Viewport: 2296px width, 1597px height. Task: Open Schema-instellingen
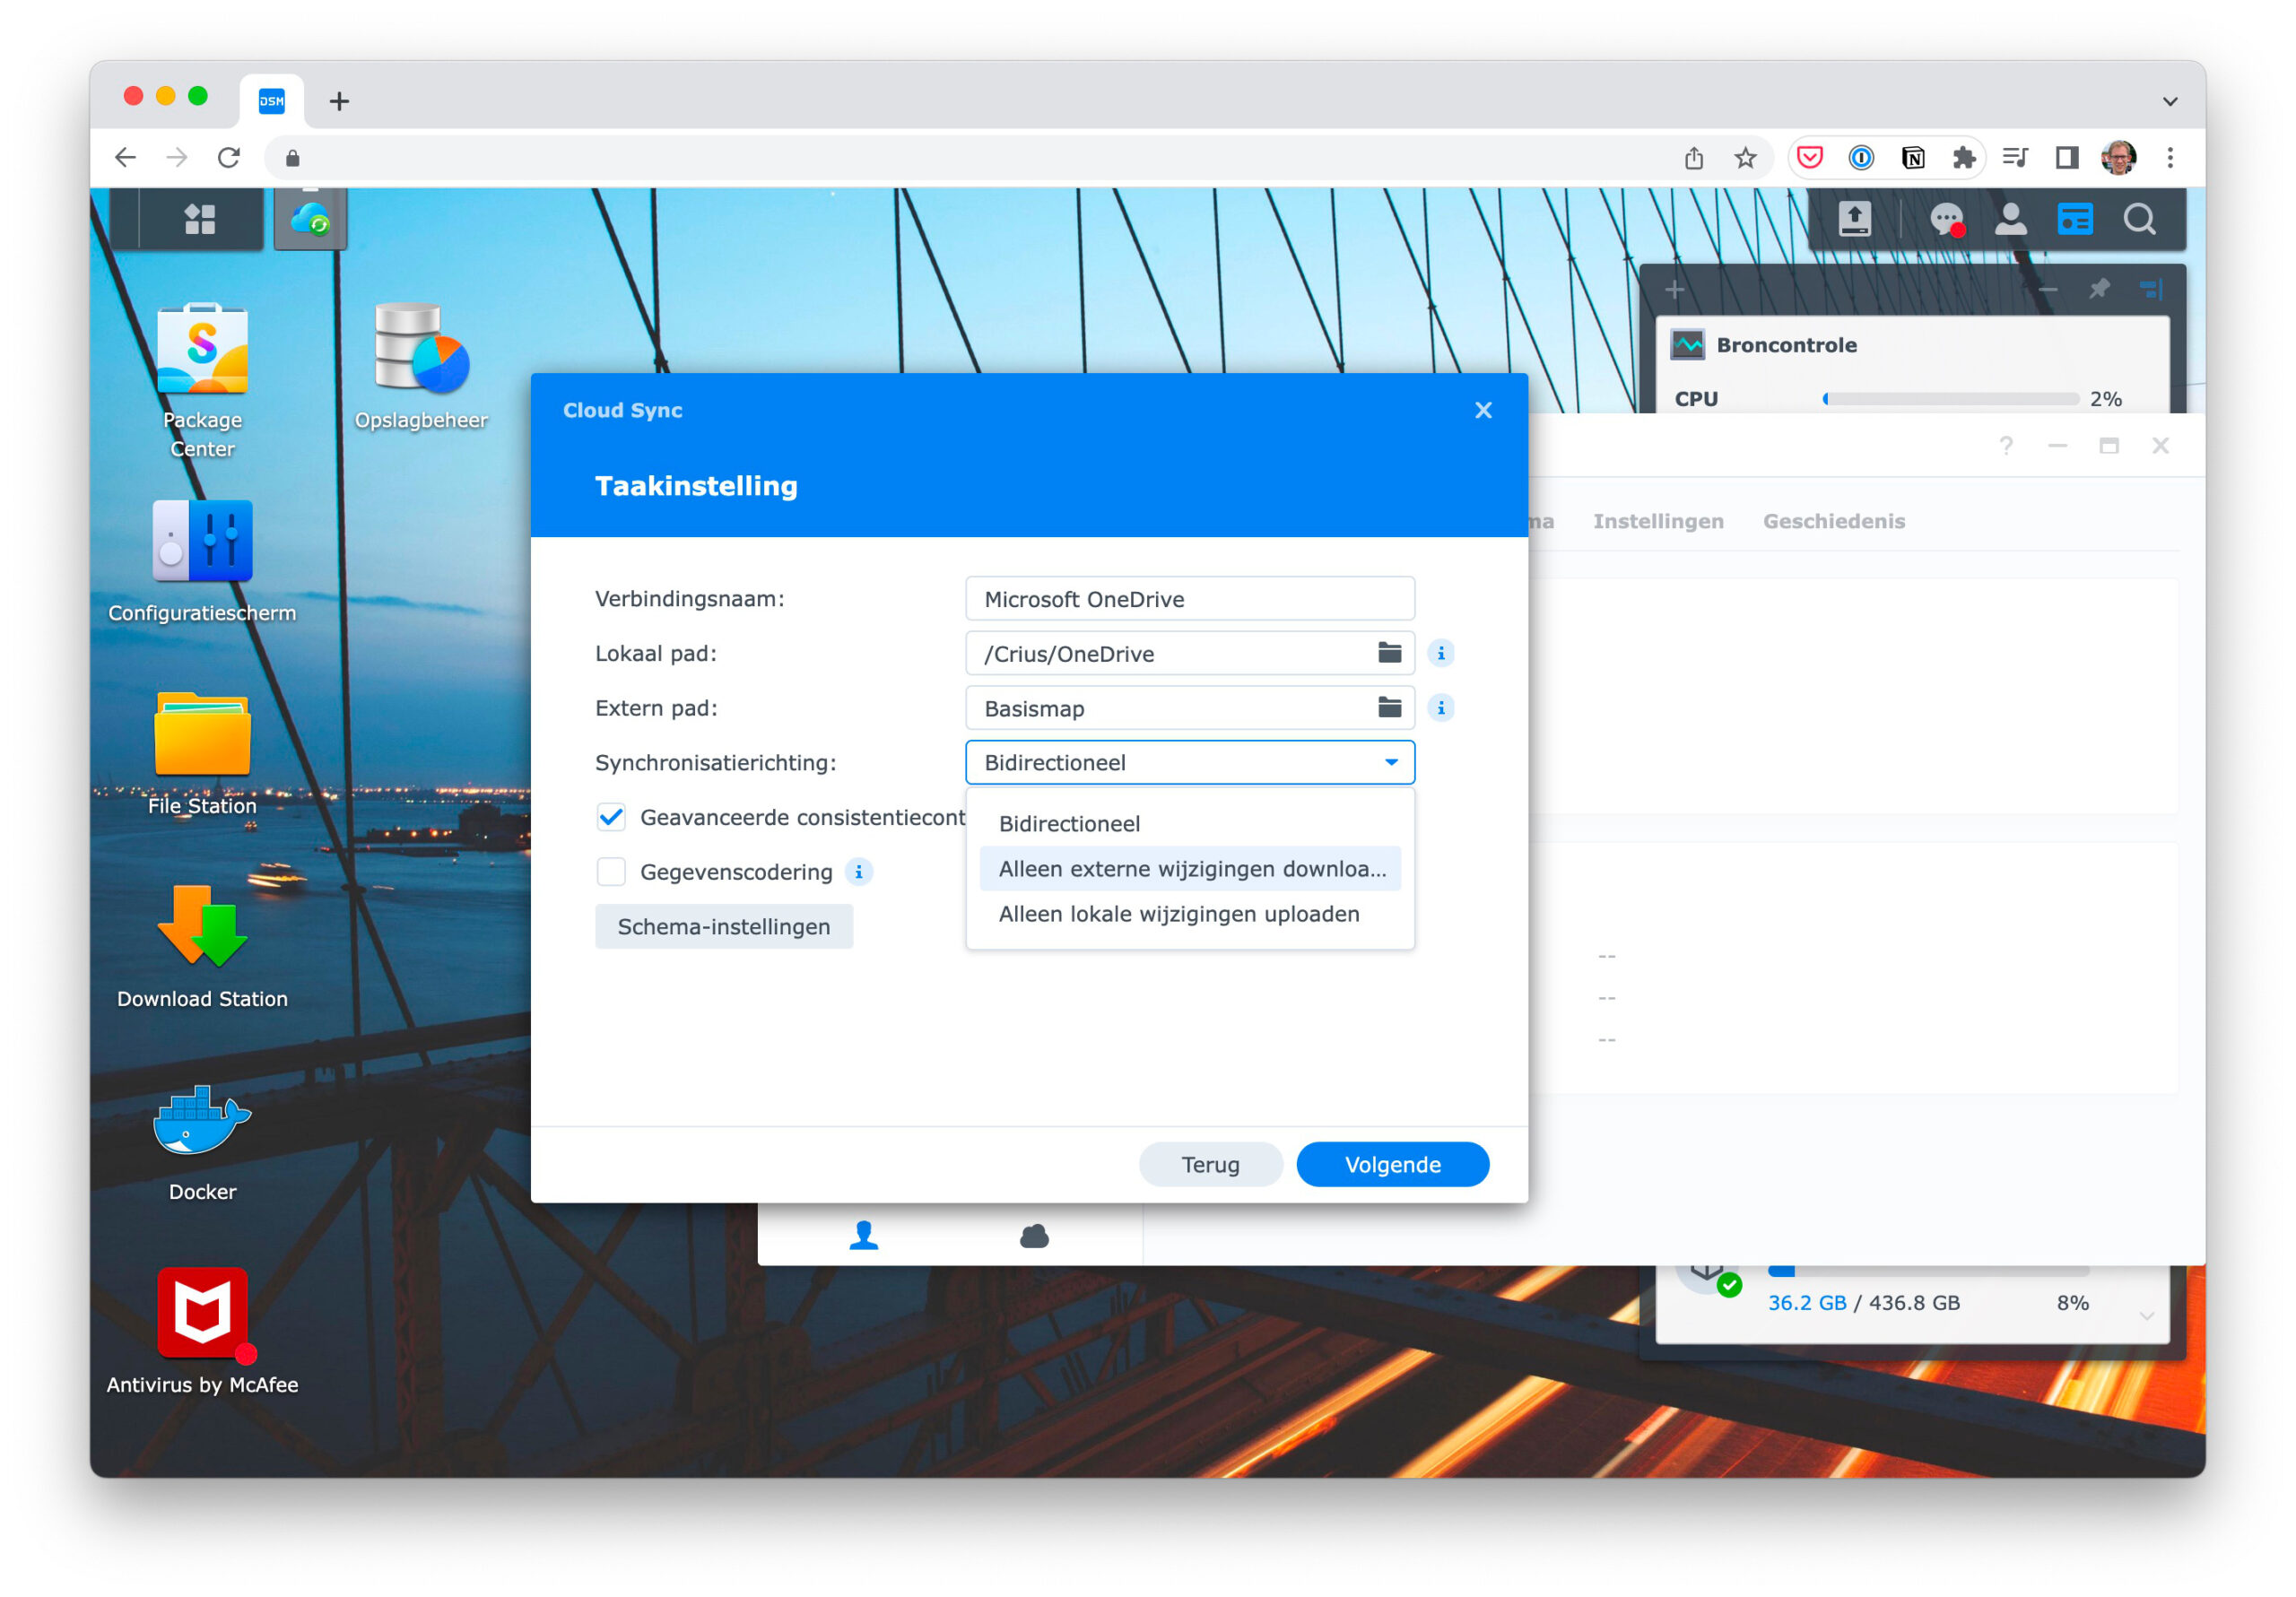click(723, 926)
